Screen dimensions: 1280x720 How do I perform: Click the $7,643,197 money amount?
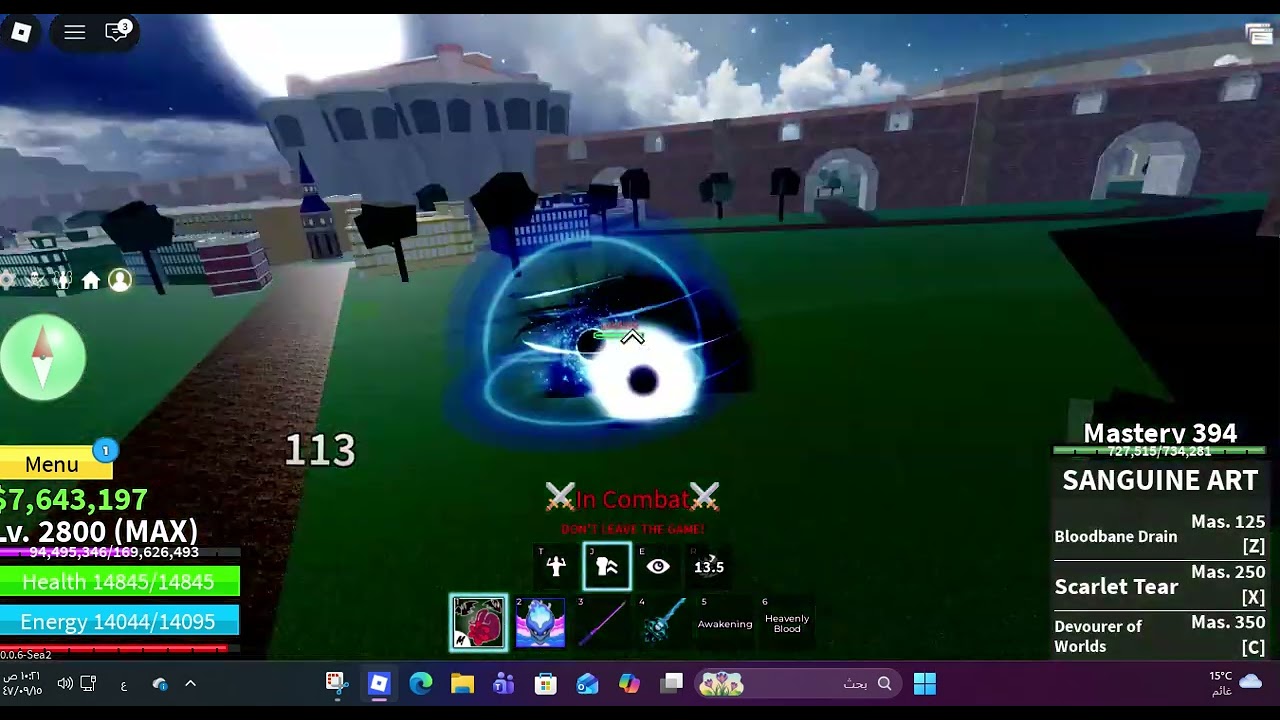coord(74,499)
